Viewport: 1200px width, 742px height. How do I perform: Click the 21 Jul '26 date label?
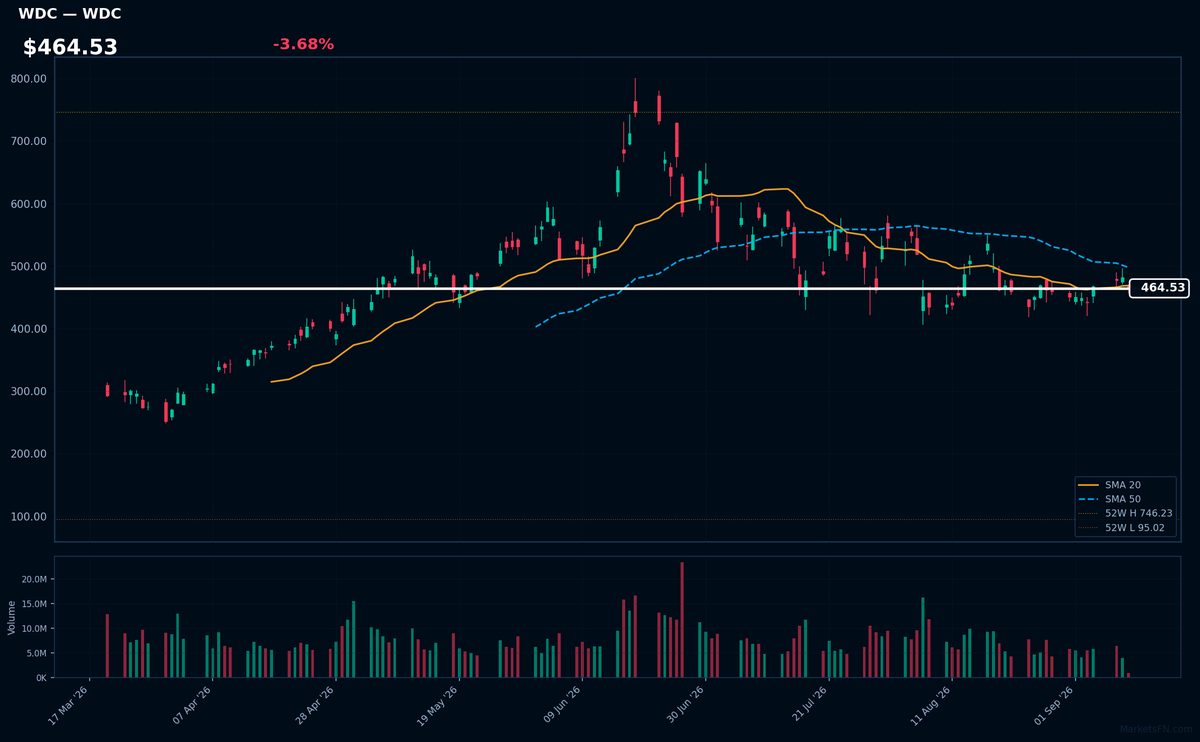pyautogui.click(x=809, y=704)
